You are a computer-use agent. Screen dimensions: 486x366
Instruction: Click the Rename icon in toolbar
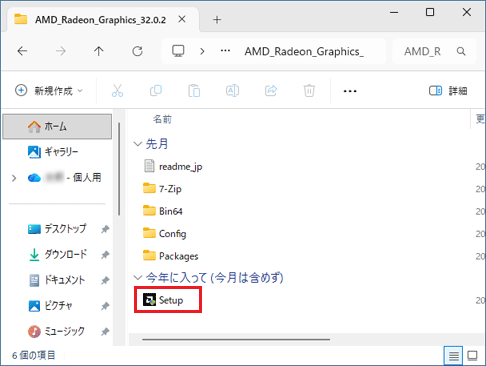232,91
